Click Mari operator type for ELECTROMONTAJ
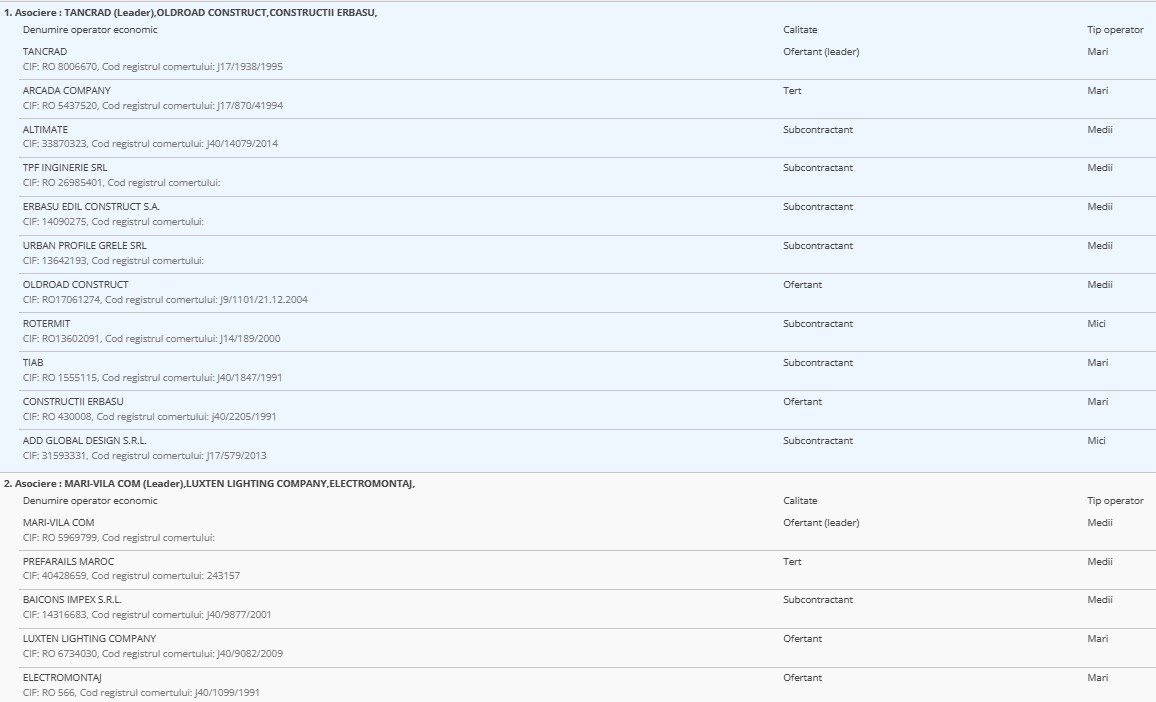The image size is (1156, 702). [1098, 678]
